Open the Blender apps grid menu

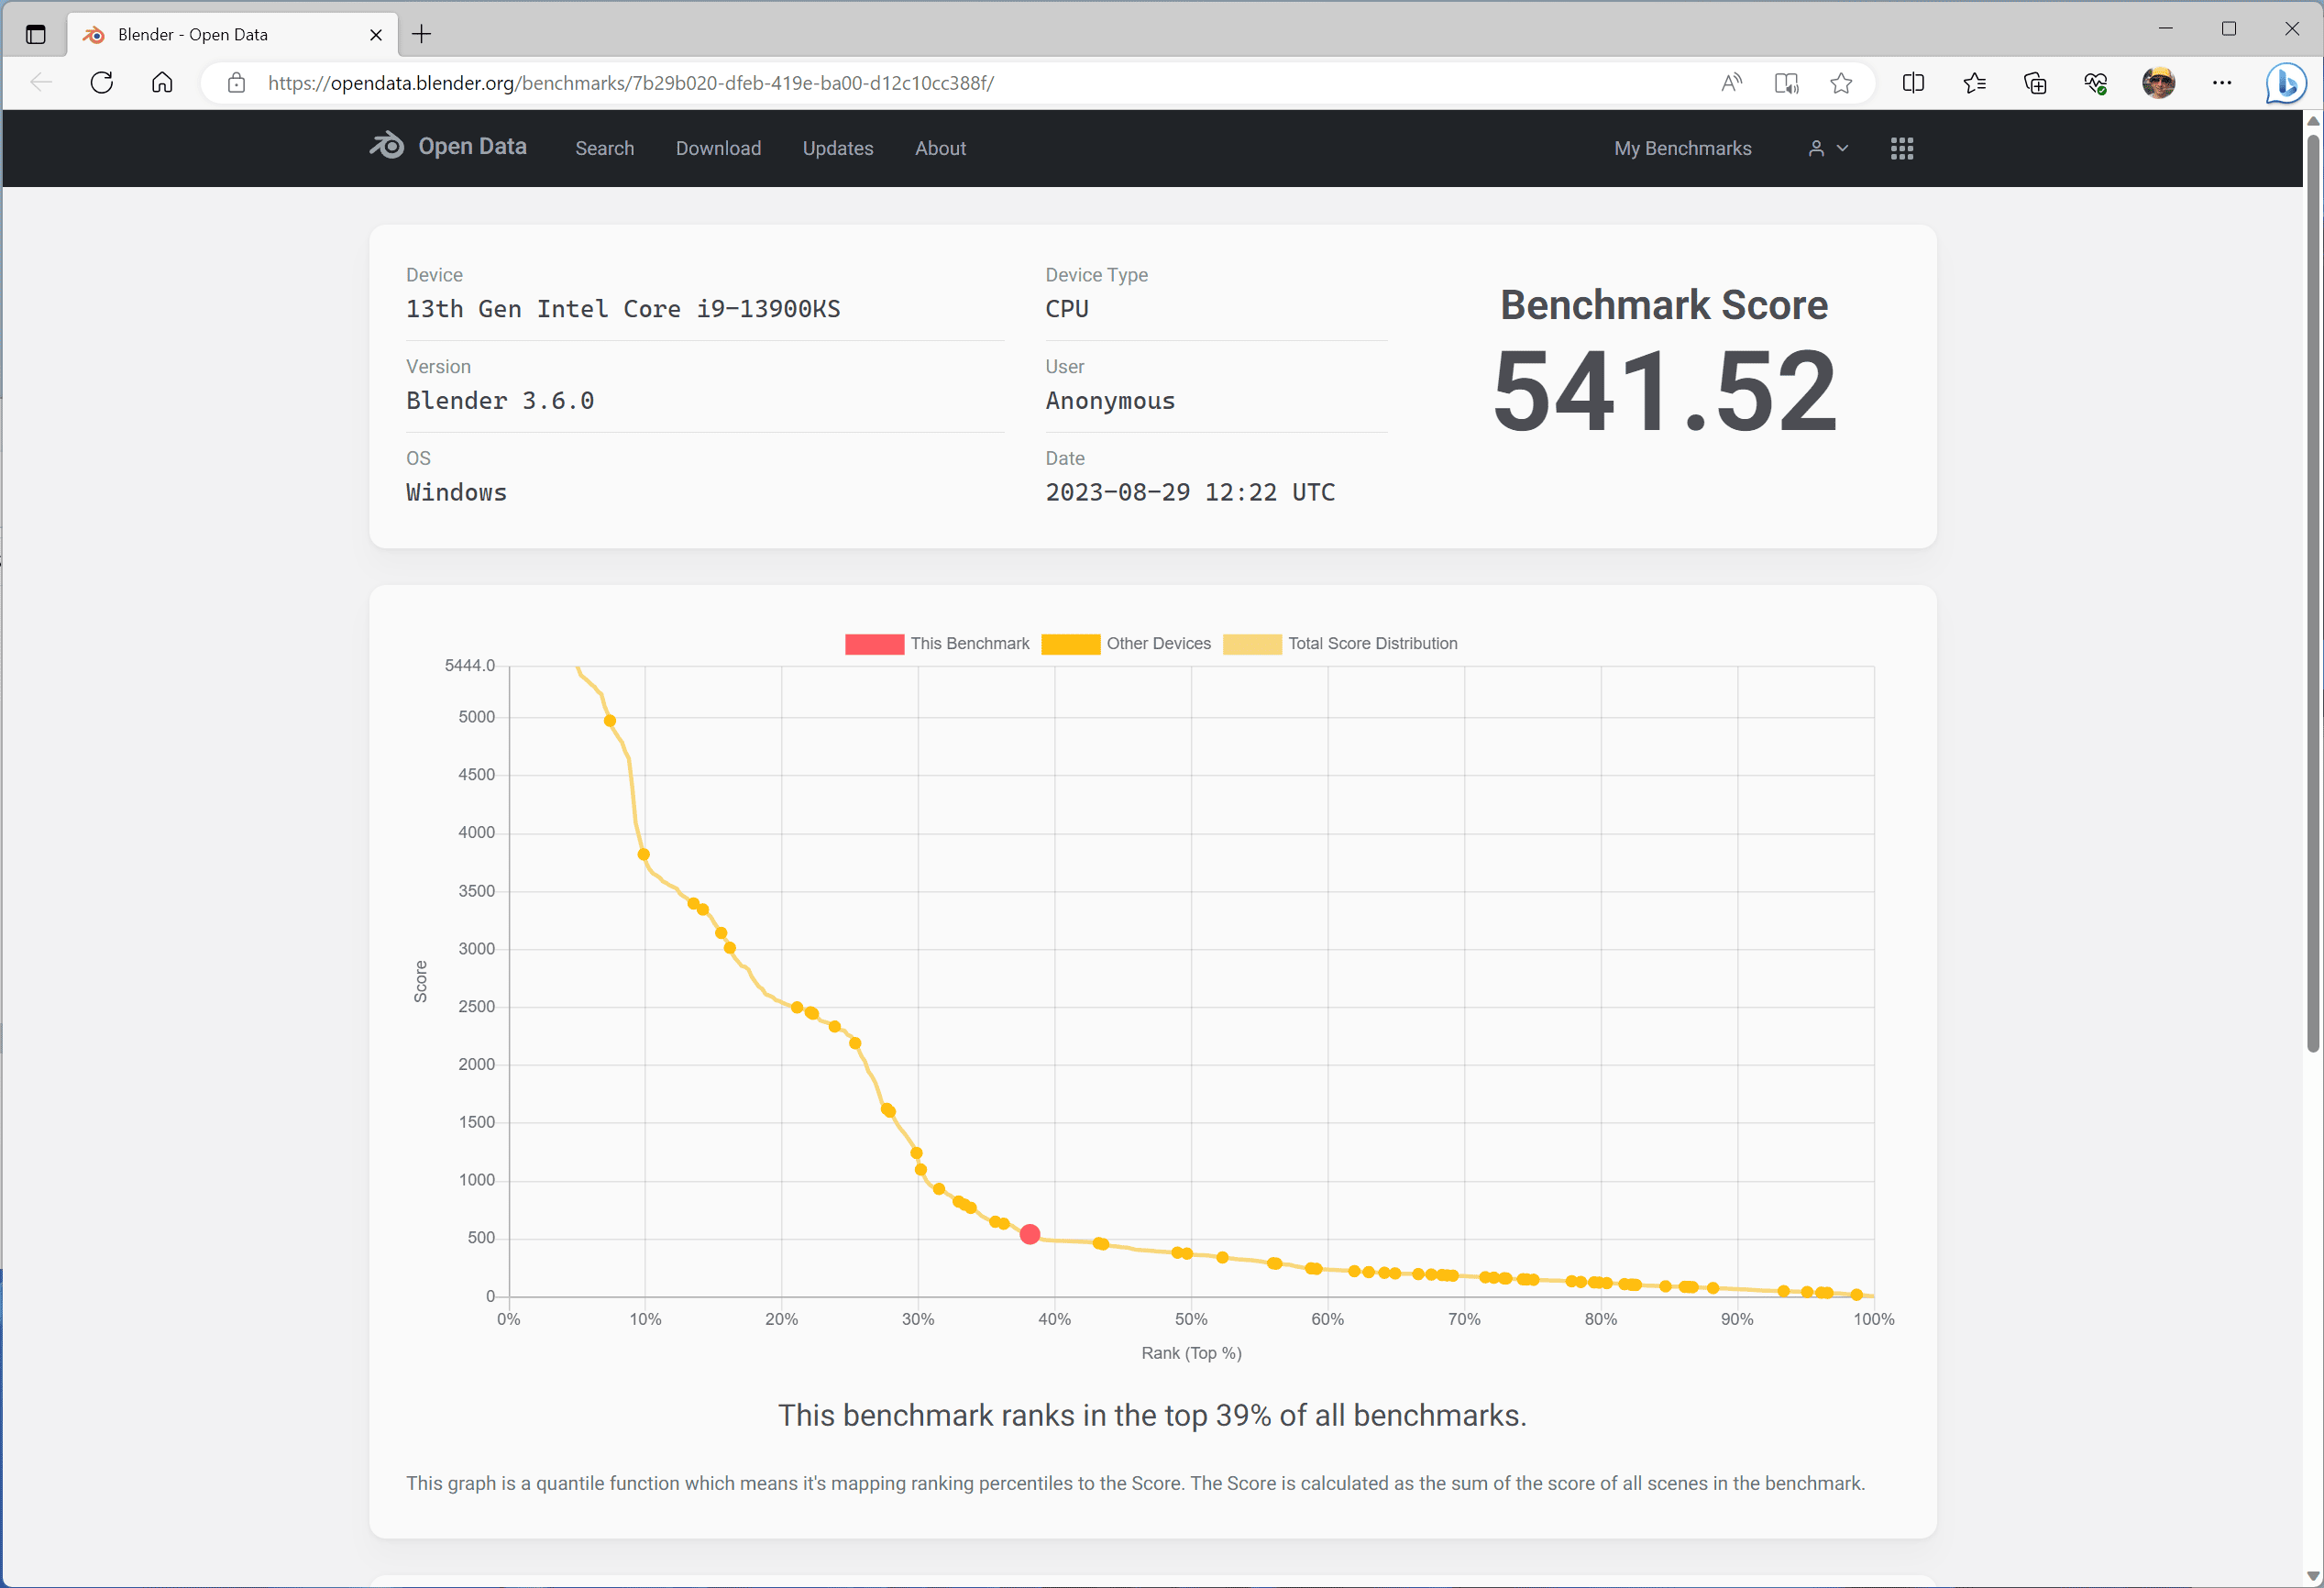(x=1901, y=148)
